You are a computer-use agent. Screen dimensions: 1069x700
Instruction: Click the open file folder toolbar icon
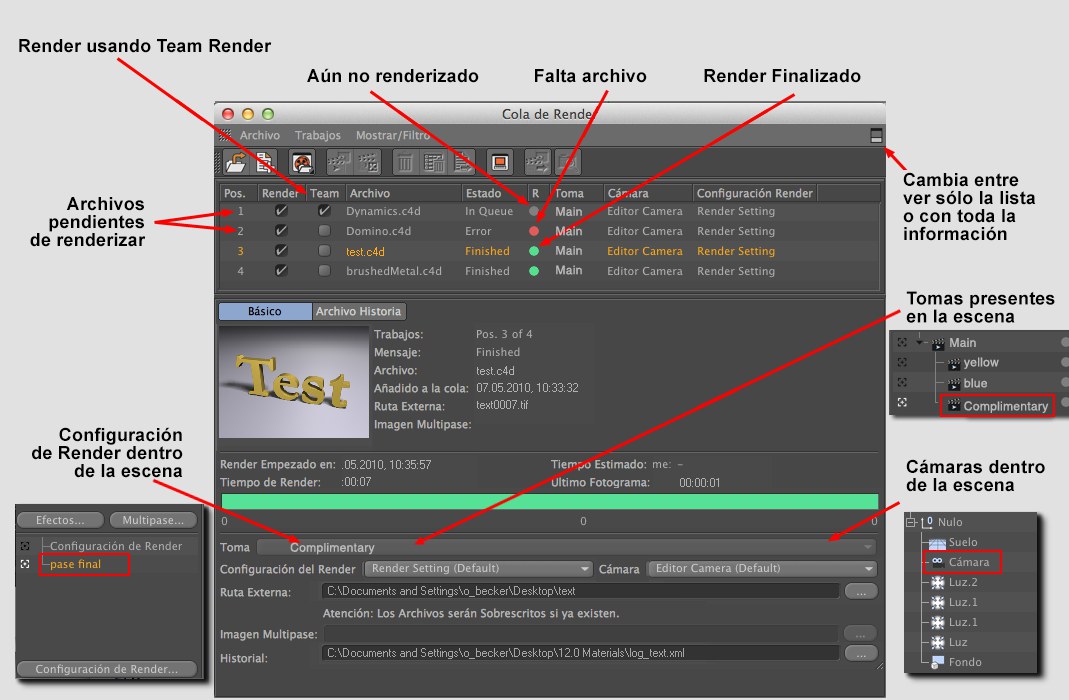tap(237, 161)
